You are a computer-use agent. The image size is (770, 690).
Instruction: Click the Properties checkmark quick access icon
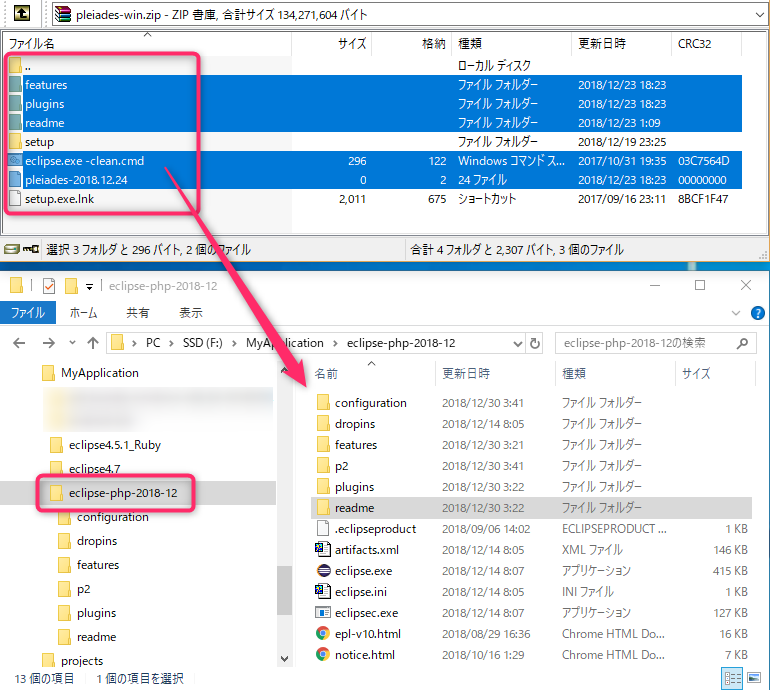[x=49, y=286]
